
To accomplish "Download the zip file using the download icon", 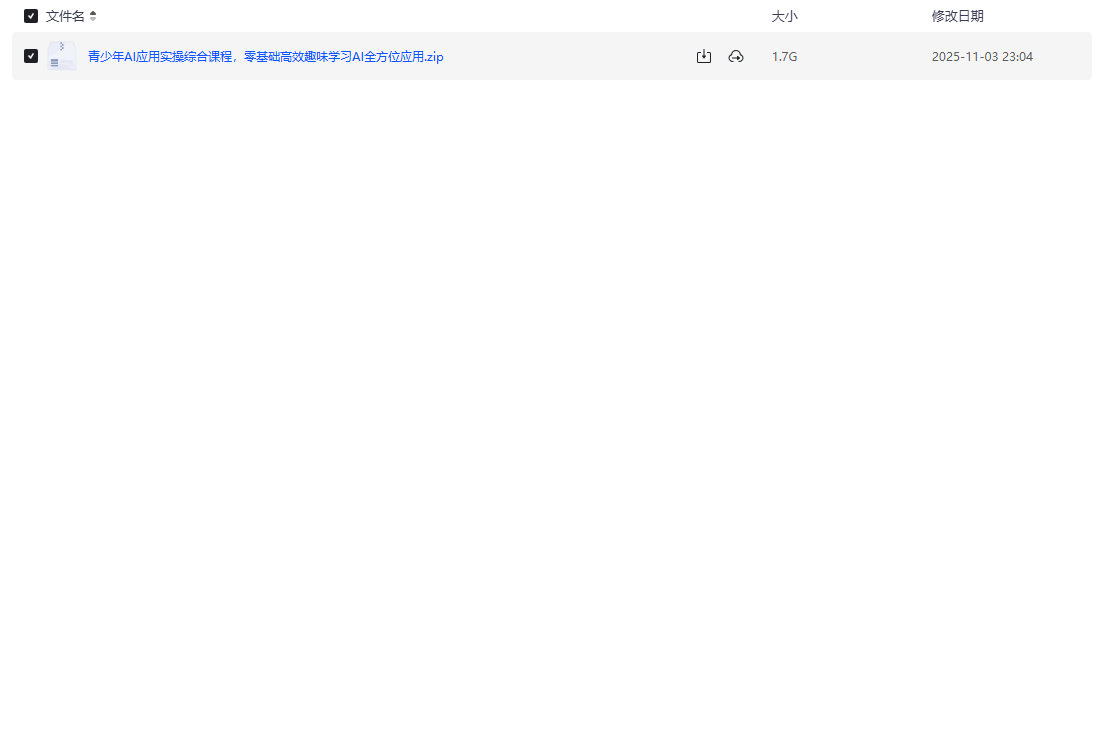I will (x=704, y=57).
